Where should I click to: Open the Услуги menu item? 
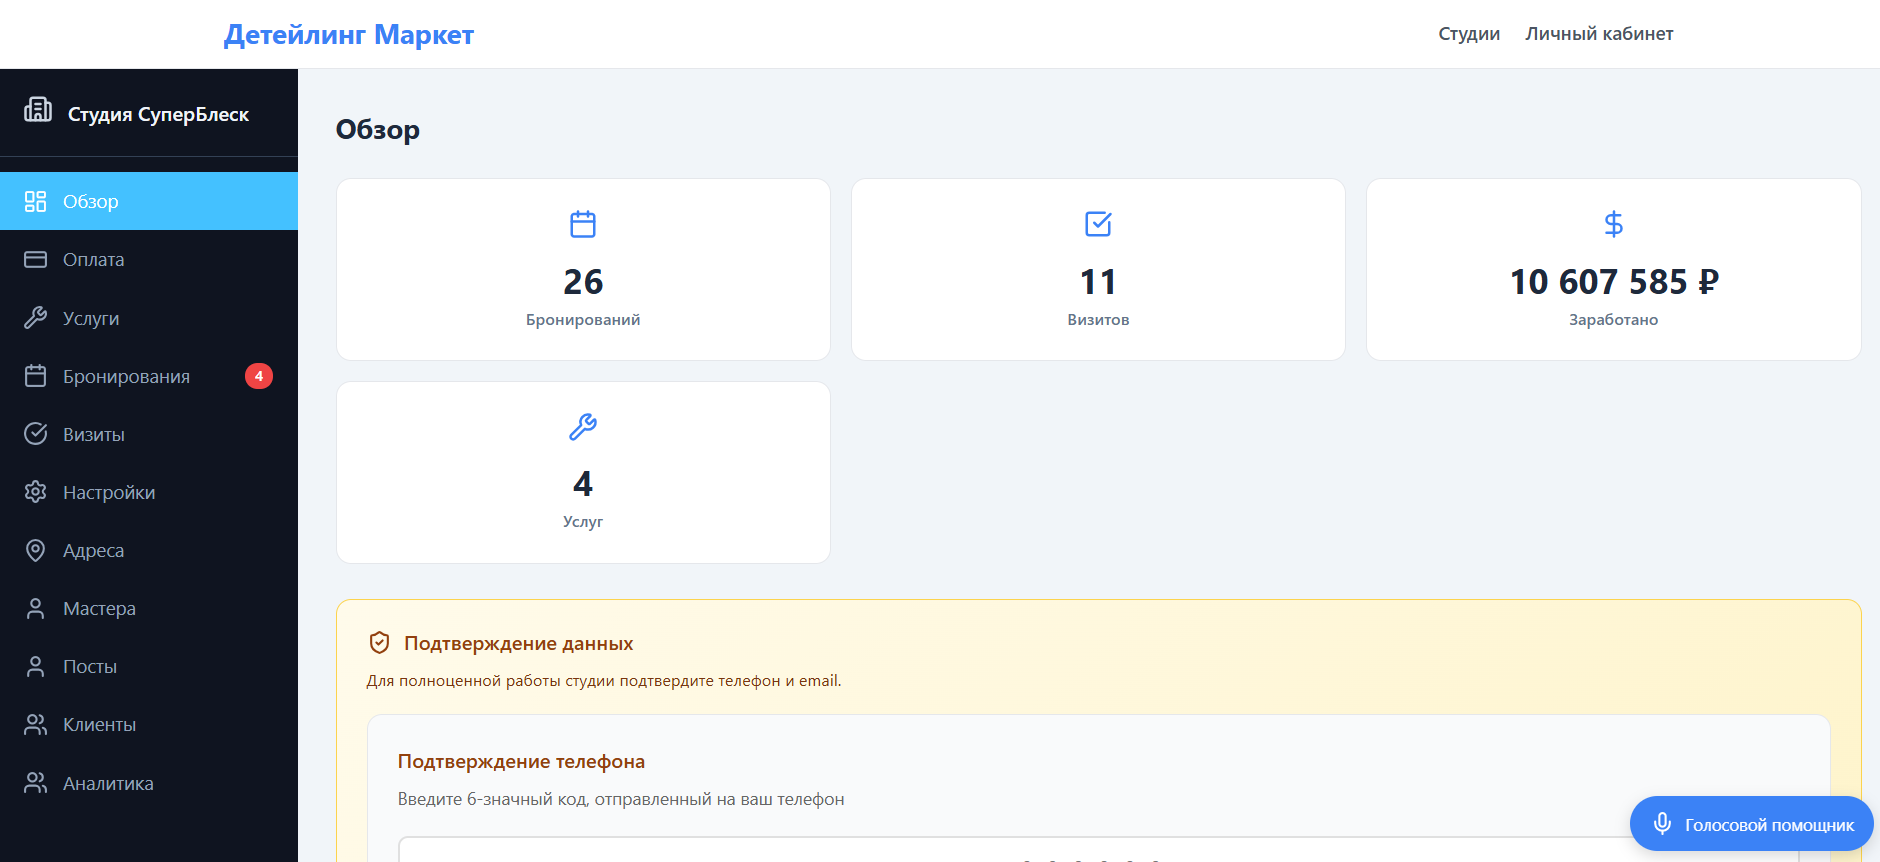149,318
